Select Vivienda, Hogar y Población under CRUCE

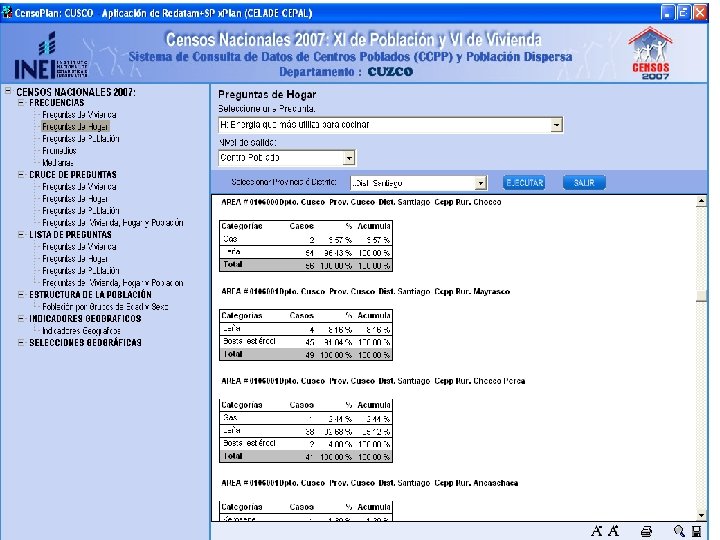pos(113,223)
